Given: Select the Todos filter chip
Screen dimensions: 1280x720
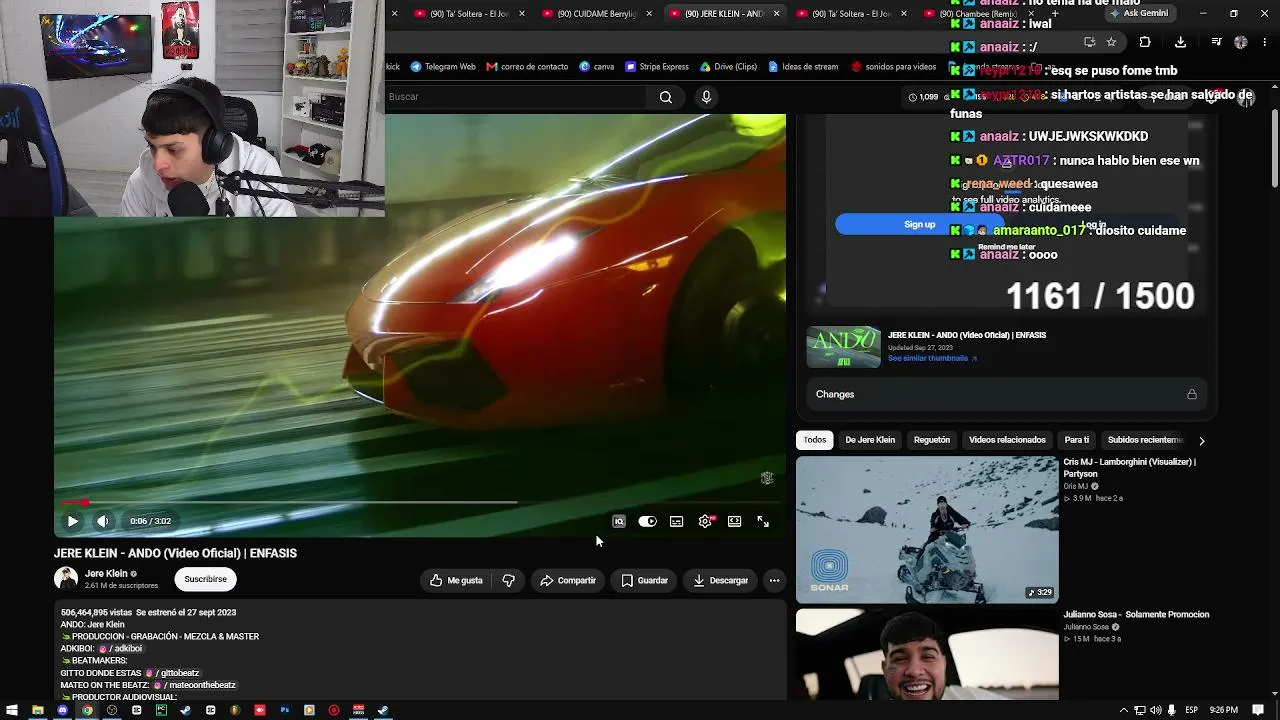Looking at the screenshot, I should [815, 440].
